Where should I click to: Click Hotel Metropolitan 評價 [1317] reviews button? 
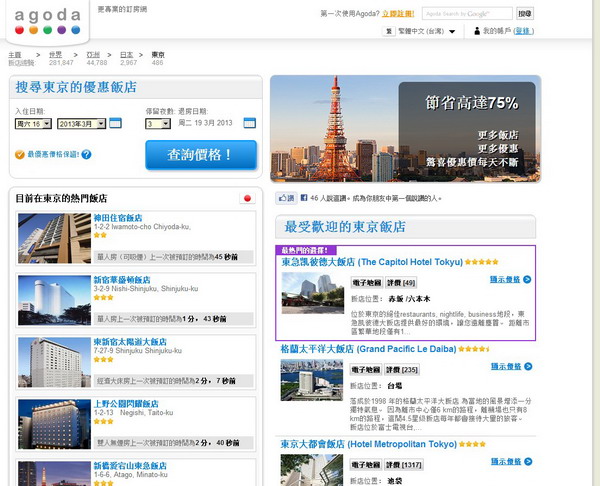coord(404,465)
